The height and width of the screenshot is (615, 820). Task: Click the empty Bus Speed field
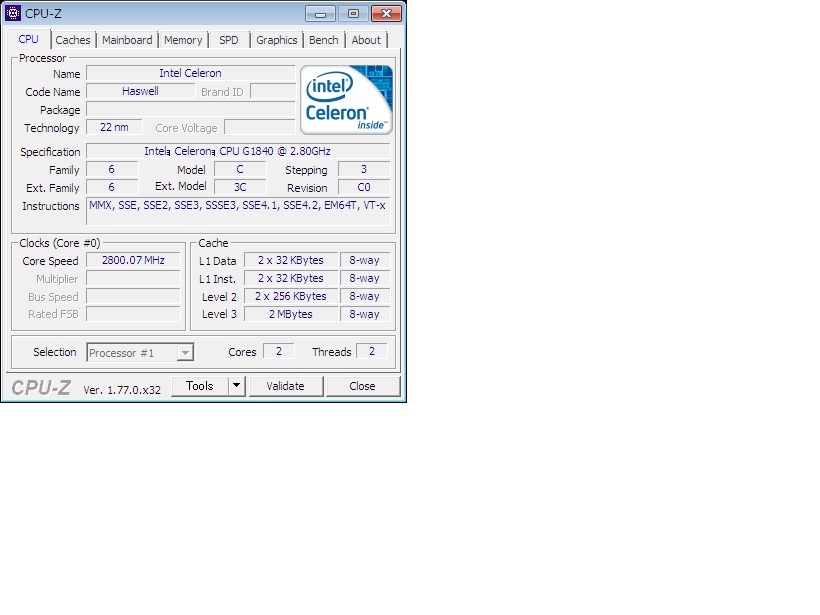pyautogui.click(x=133, y=297)
